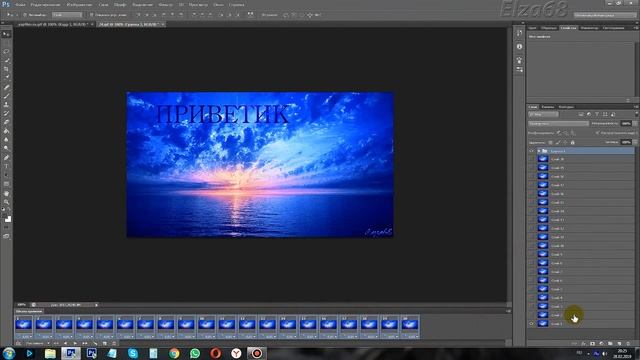Open Auto-Select target dropdown in options bar
This screenshot has width=640, height=360.
(x=67, y=15)
